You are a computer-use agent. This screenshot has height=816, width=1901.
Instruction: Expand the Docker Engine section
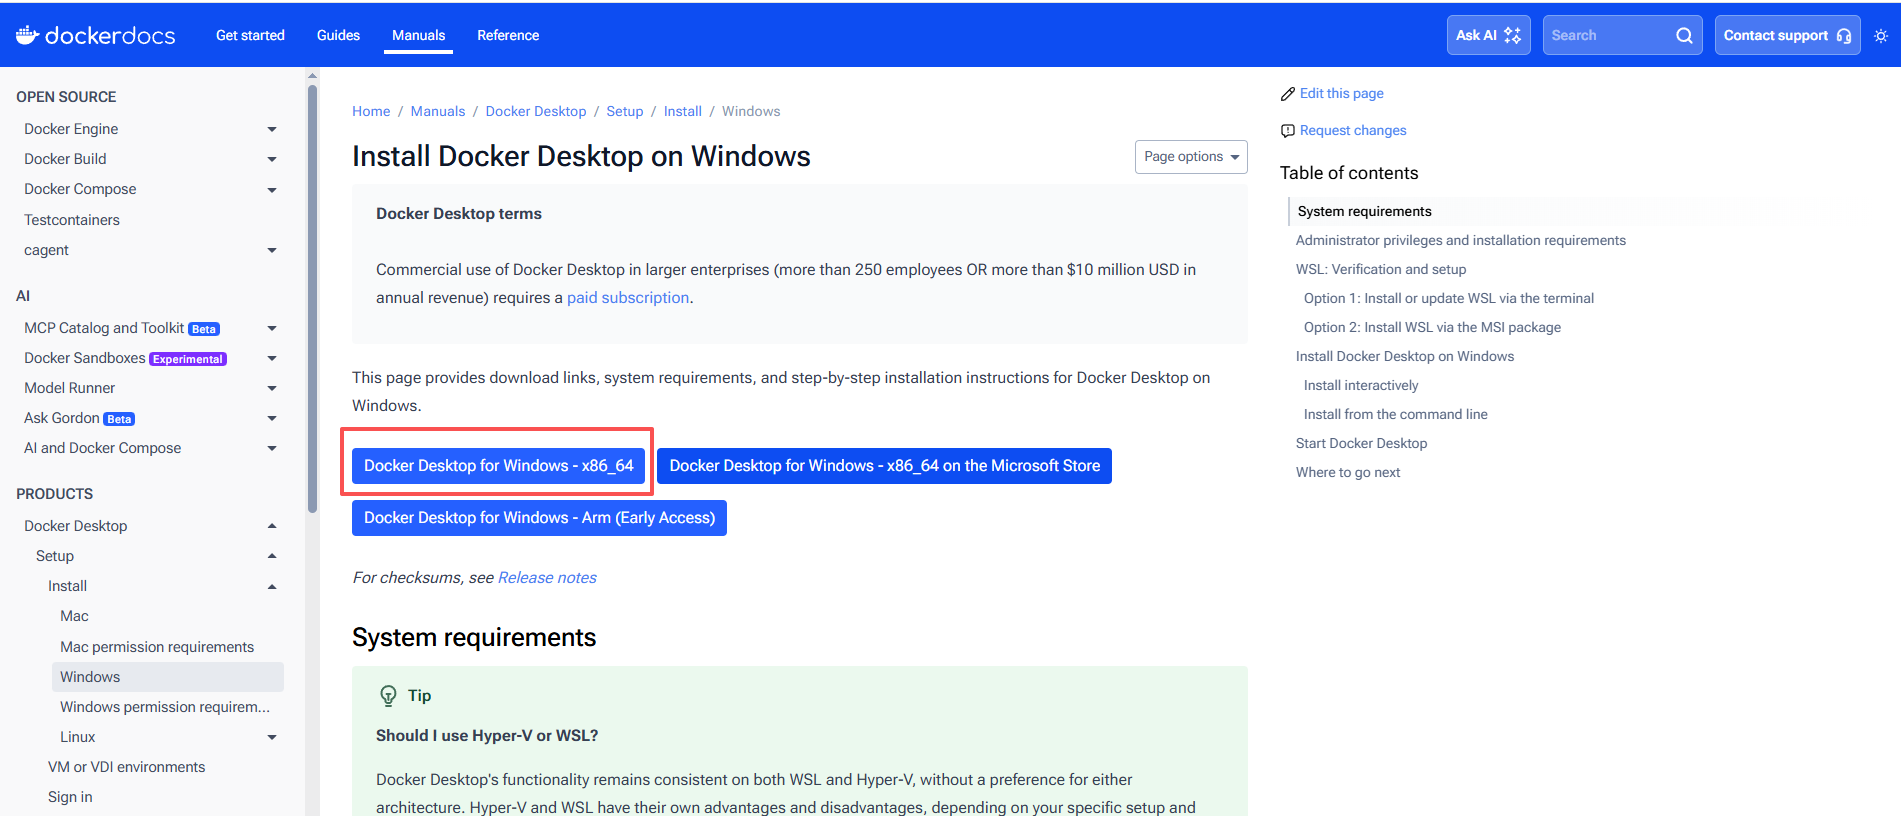coord(272,129)
